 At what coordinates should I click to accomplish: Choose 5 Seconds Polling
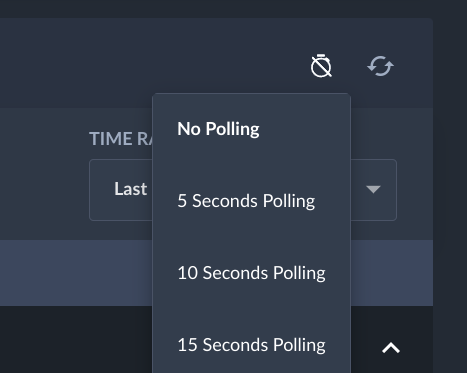tap(246, 201)
